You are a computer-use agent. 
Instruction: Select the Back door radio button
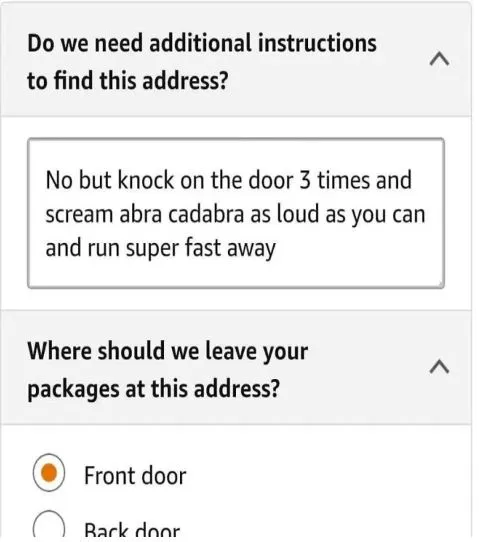pos(49,526)
